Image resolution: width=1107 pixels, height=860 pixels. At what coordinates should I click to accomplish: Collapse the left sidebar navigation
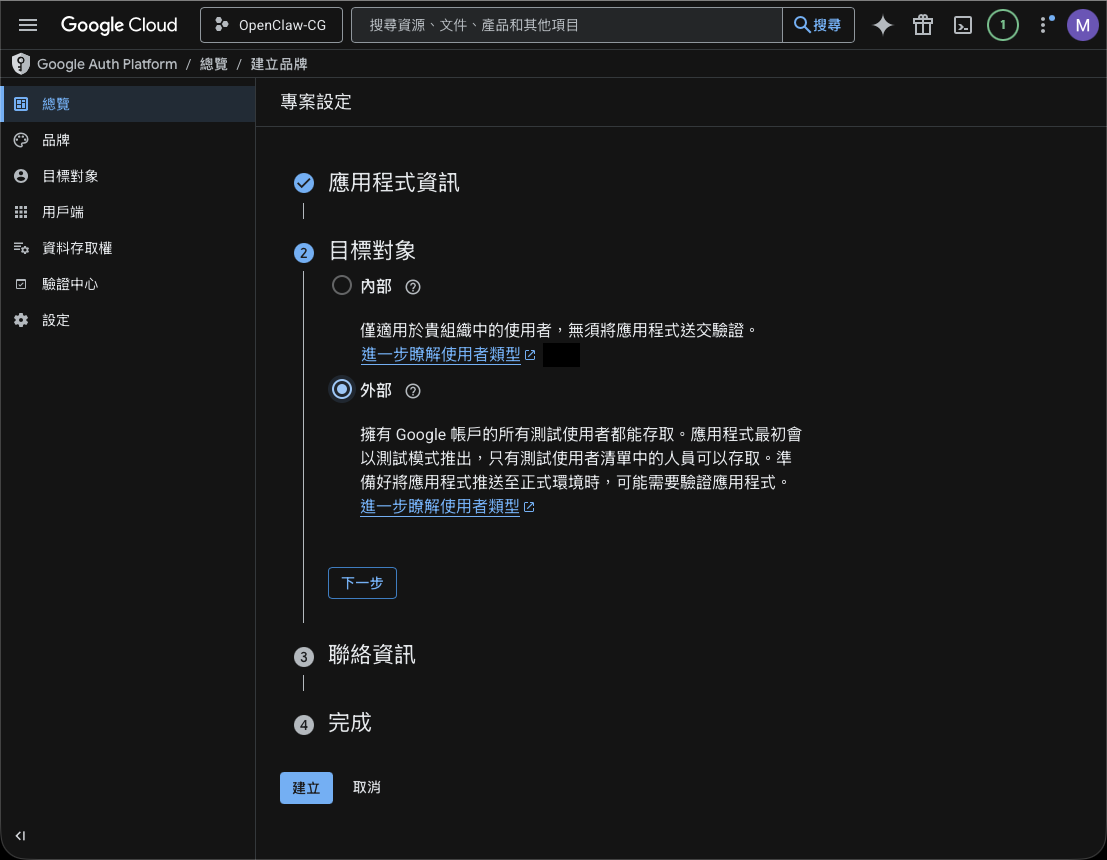click(x=20, y=836)
